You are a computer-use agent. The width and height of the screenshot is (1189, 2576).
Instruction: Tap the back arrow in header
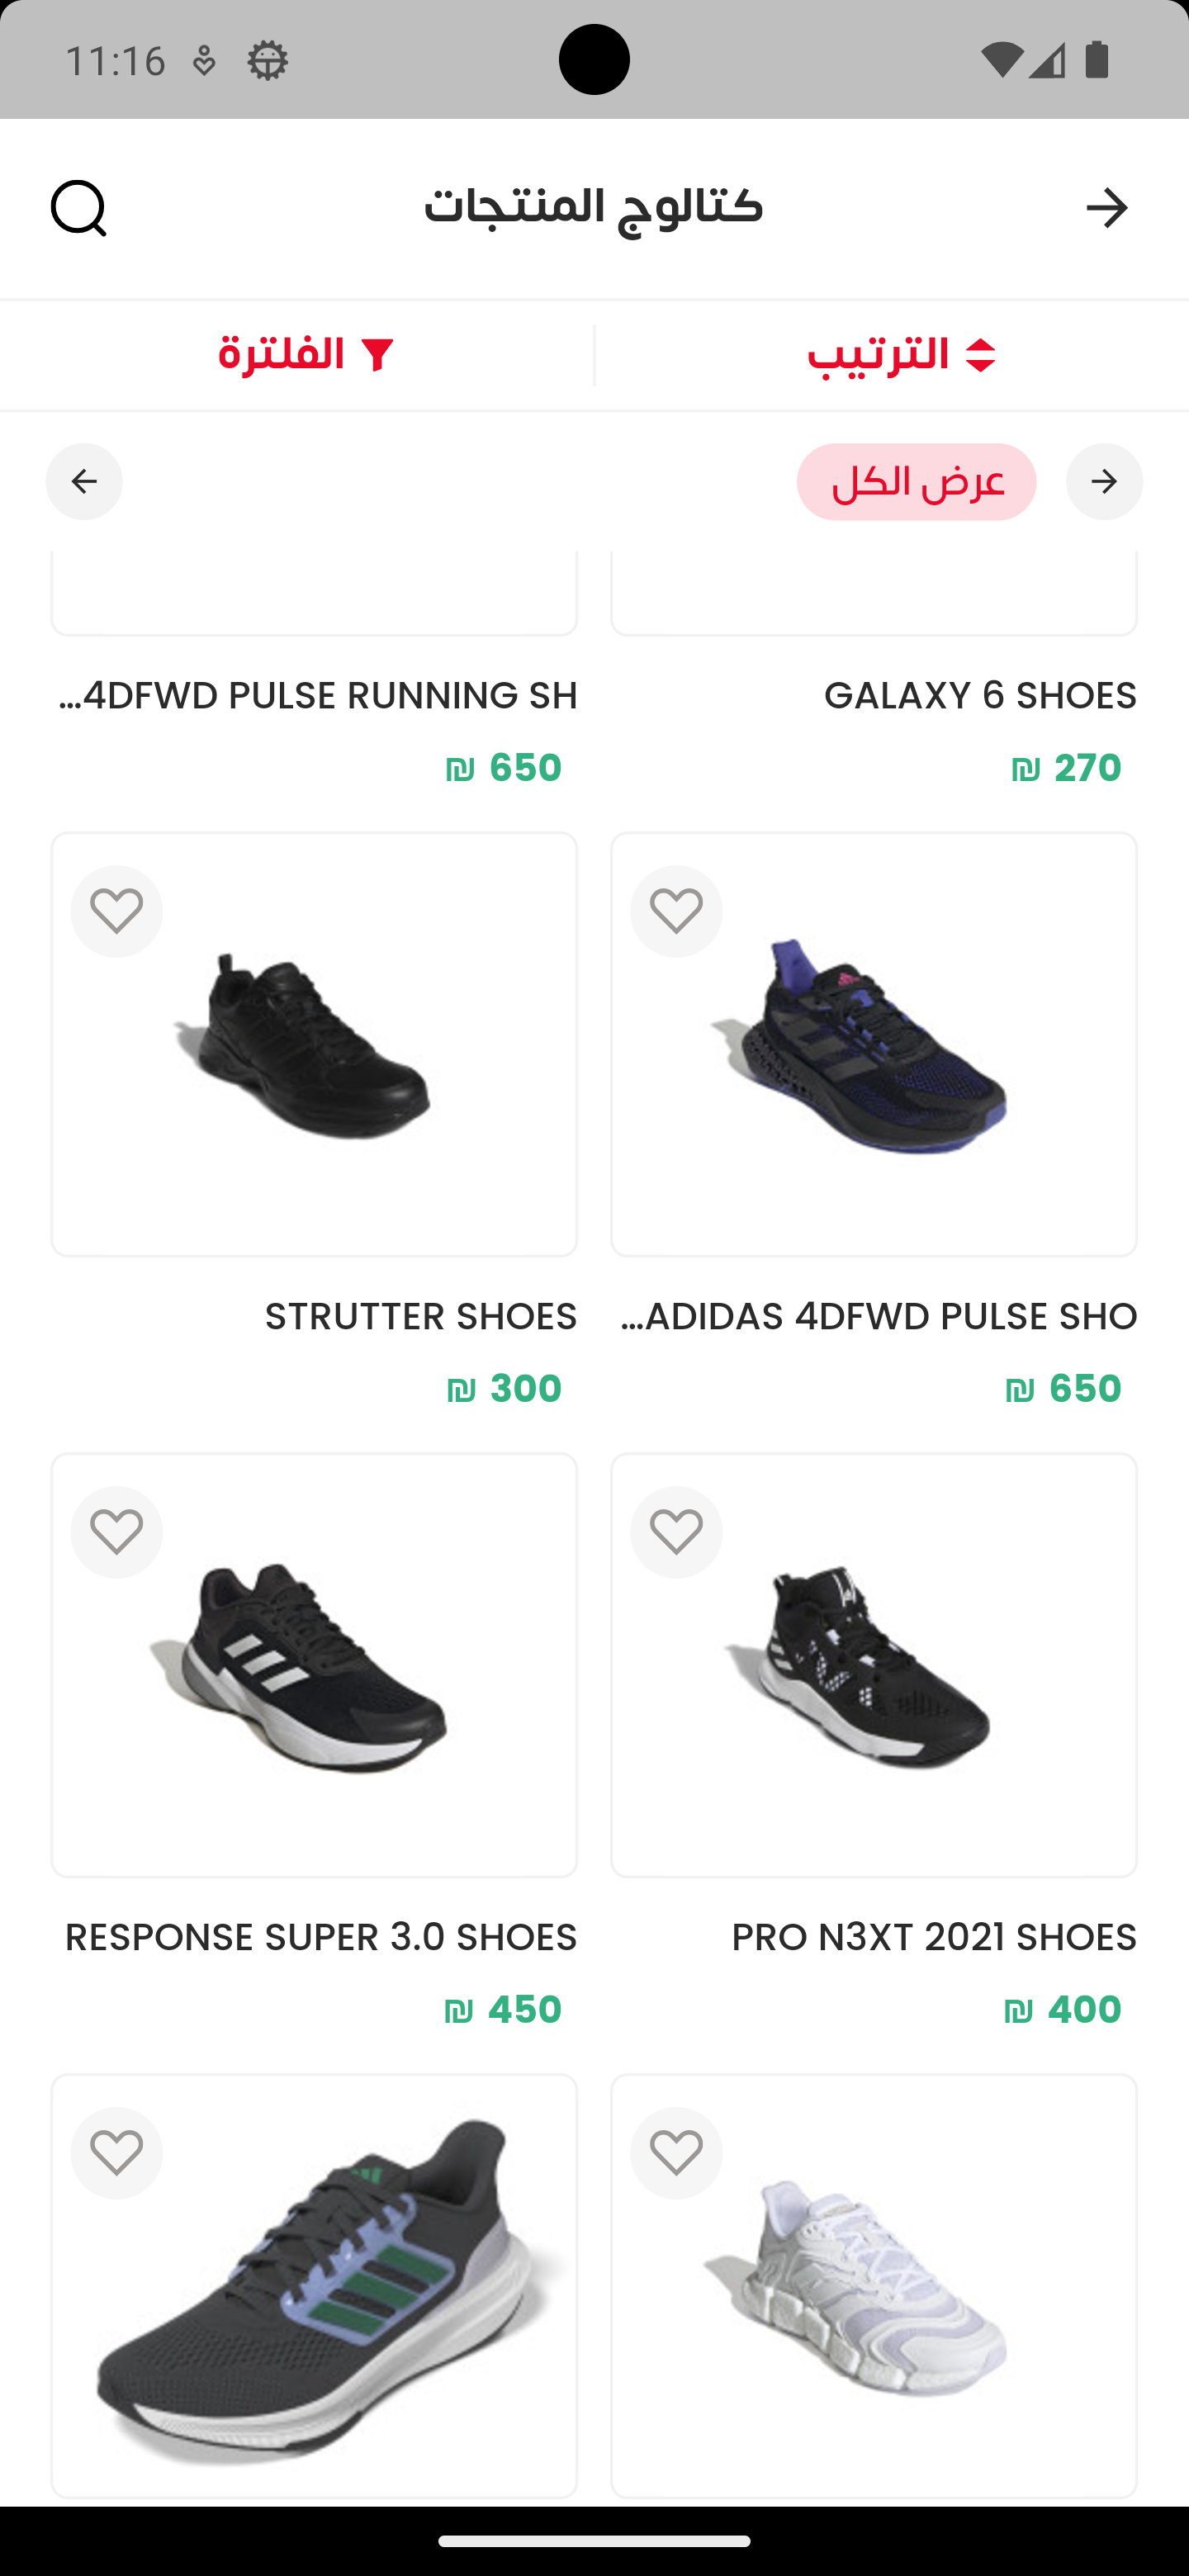click(1106, 208)
